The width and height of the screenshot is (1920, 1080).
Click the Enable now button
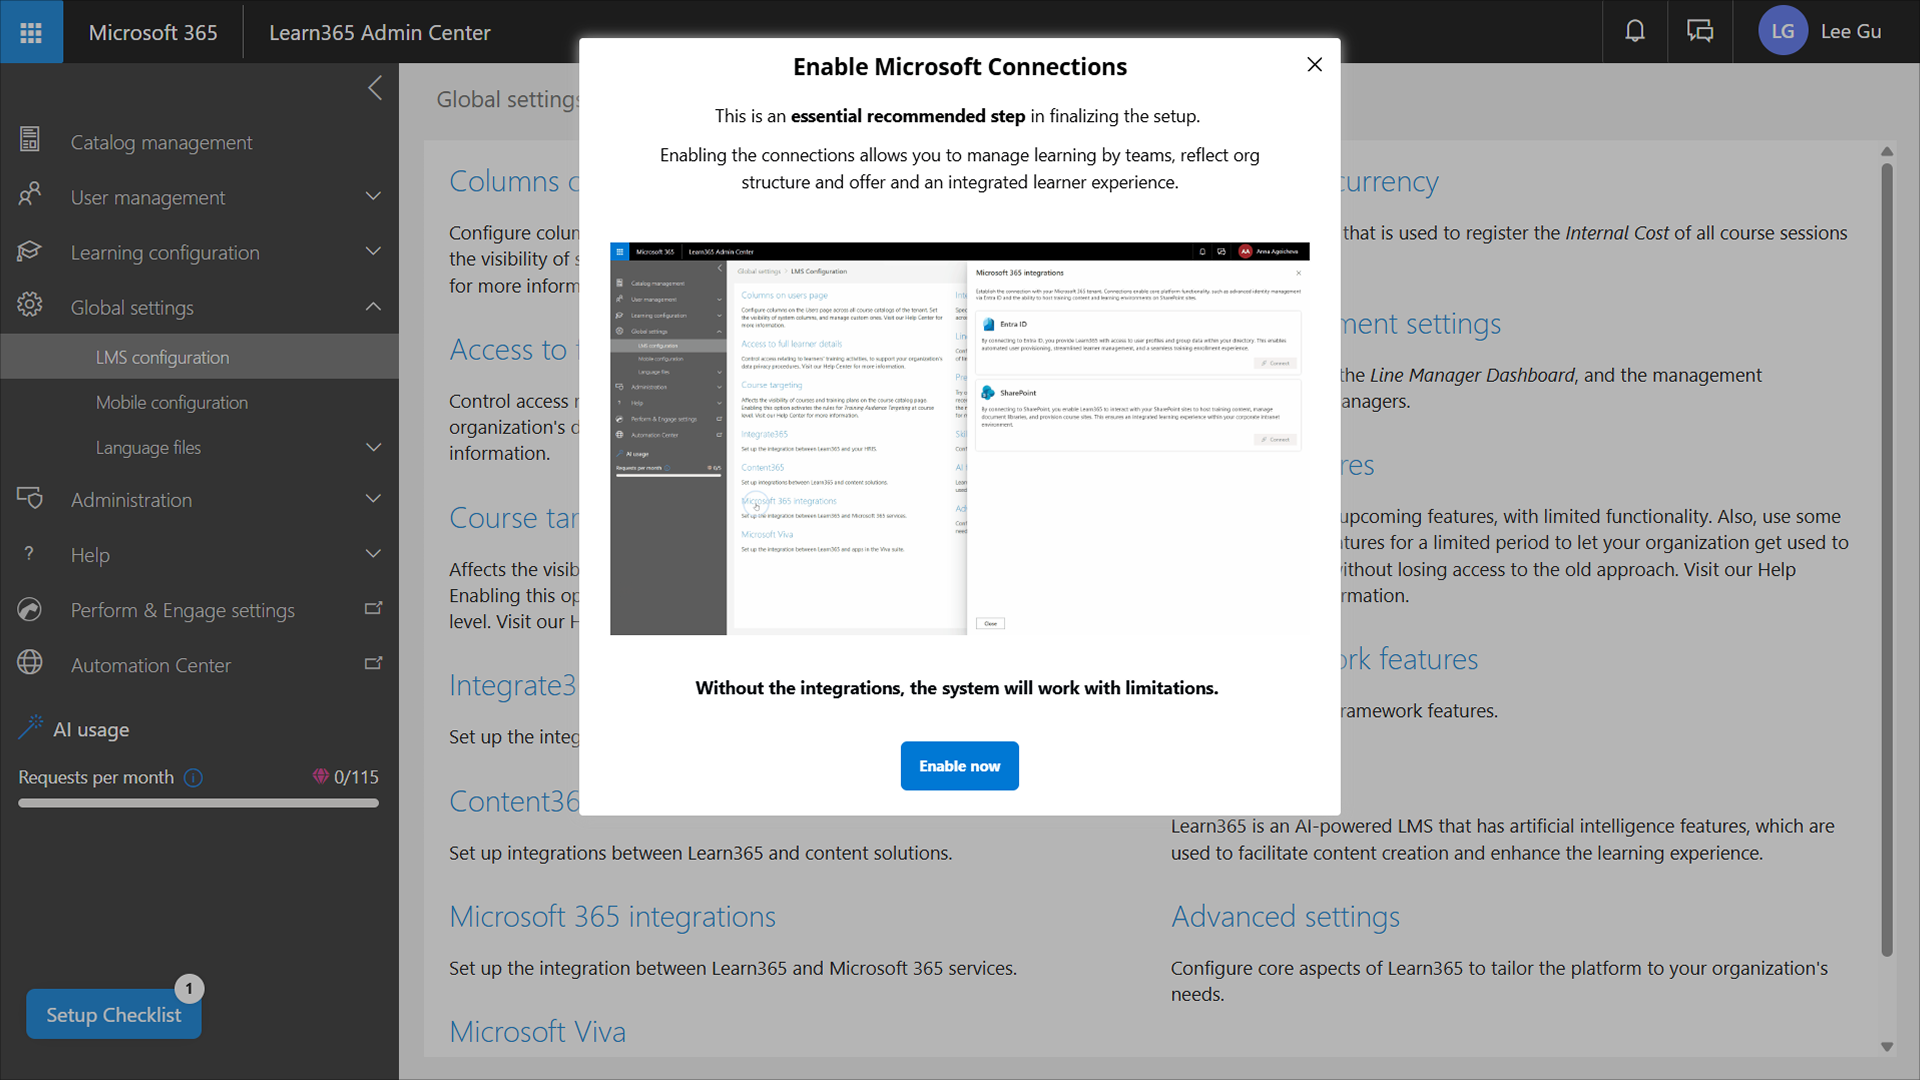[x=959, y=766]
